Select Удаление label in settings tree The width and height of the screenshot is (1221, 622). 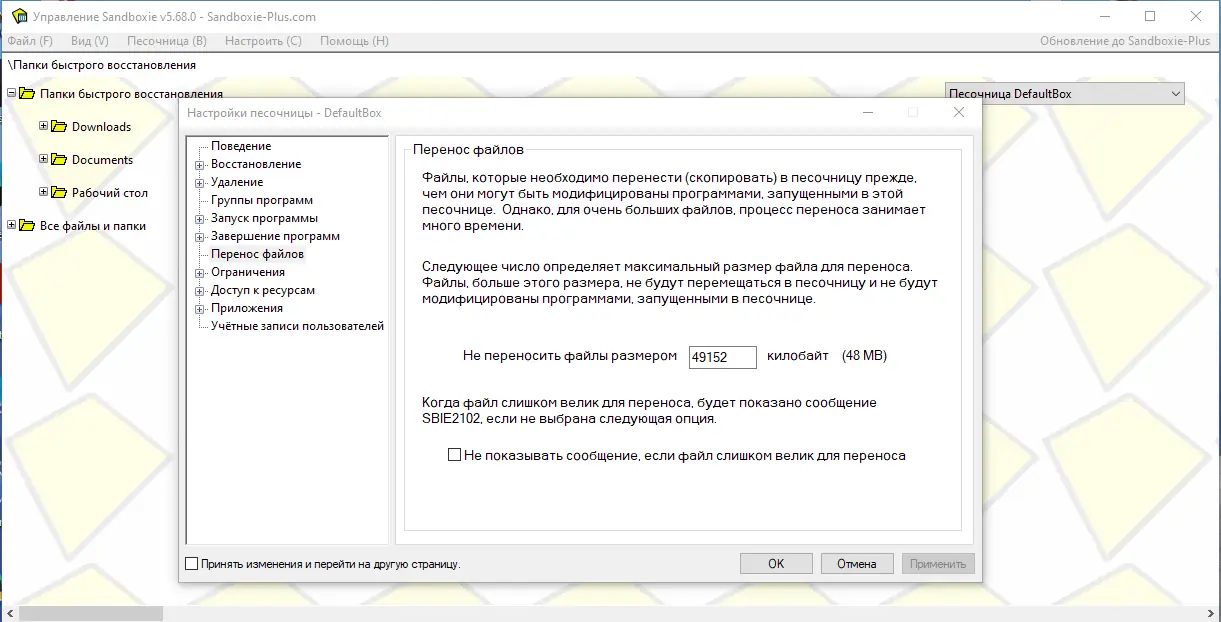coord(237,182)
